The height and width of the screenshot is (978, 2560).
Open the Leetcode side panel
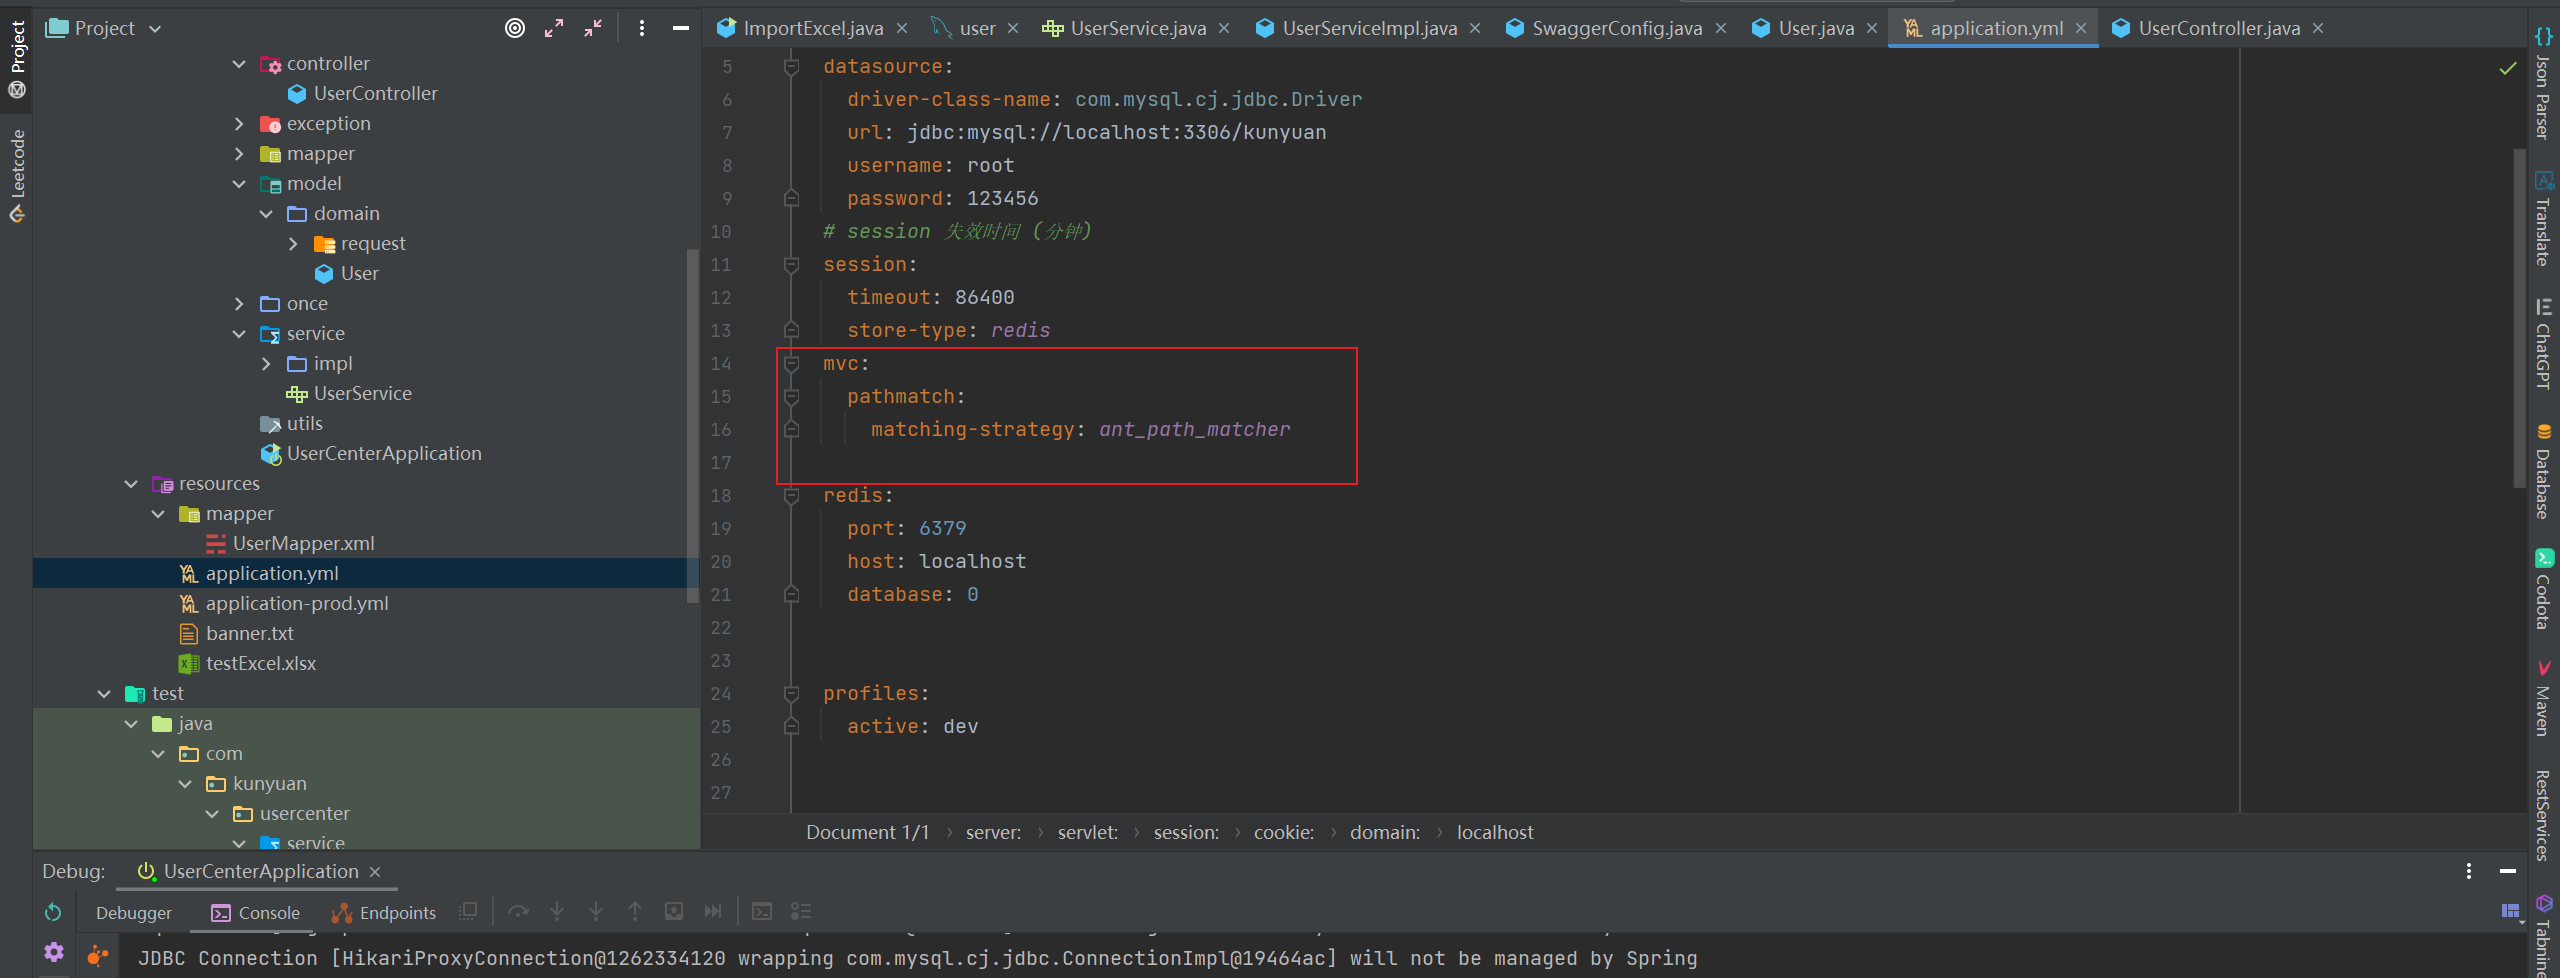point(17,176)
